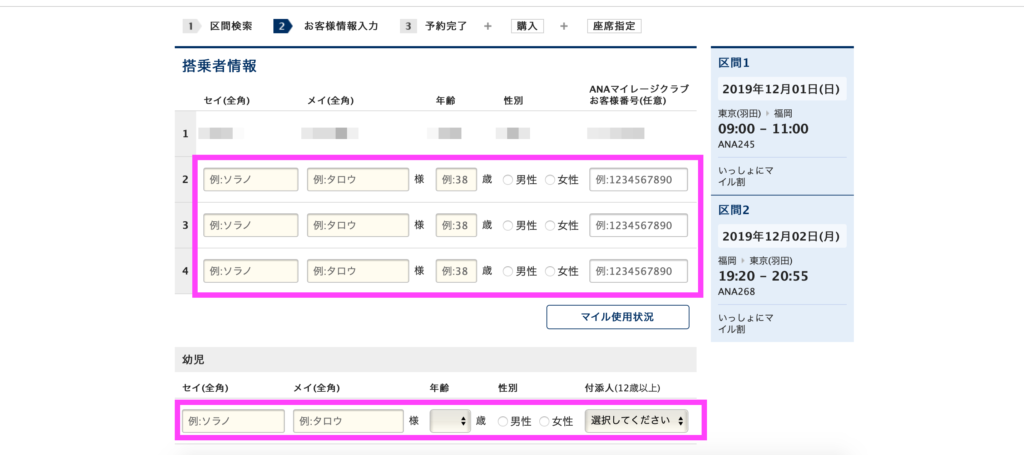This screenshot has width=1024, height=455.
Task: Click the 2019年12月02日(月) date in 区間2
Action: point(782,236)
